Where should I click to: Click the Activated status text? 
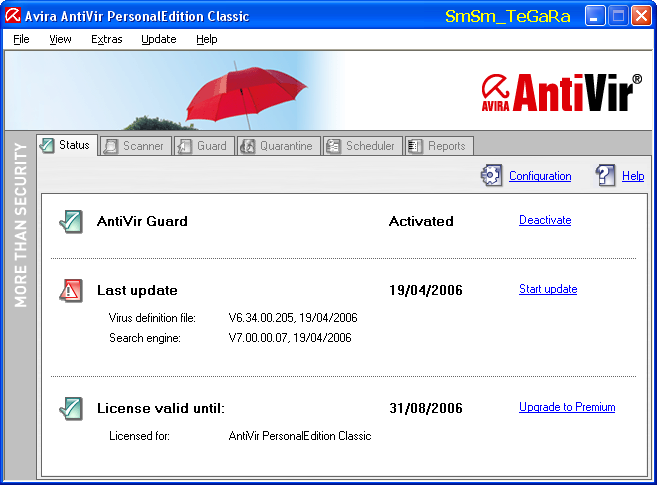[421, 221]
